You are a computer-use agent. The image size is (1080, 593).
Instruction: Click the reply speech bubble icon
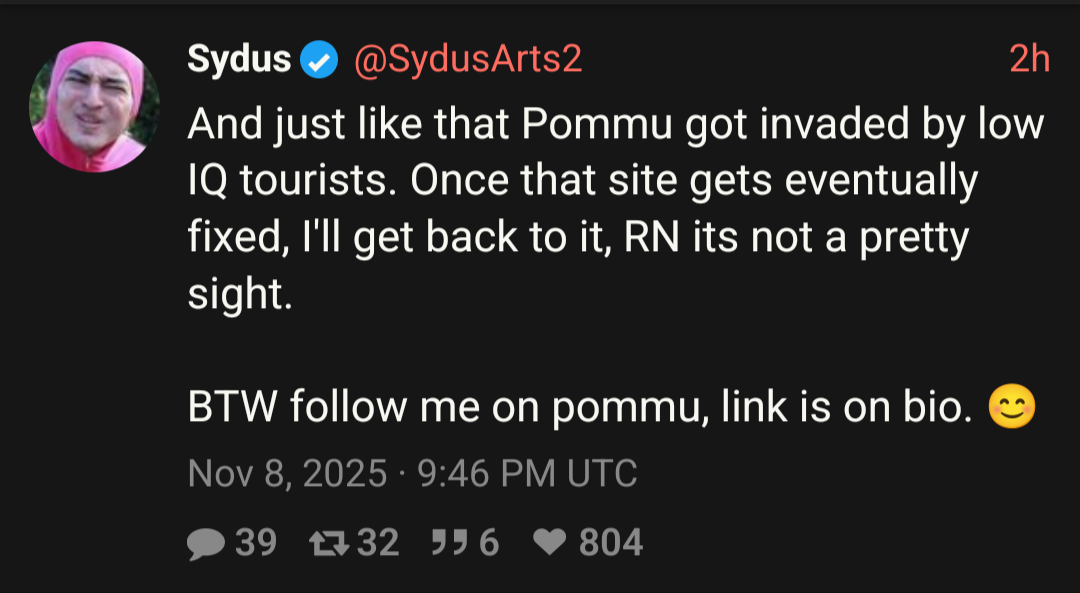[x=206, y=543]
